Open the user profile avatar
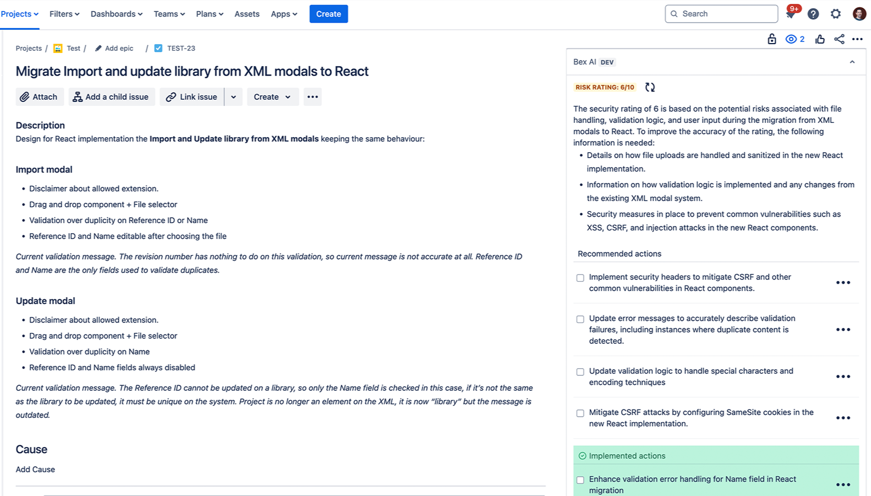 tap(859, 14)
